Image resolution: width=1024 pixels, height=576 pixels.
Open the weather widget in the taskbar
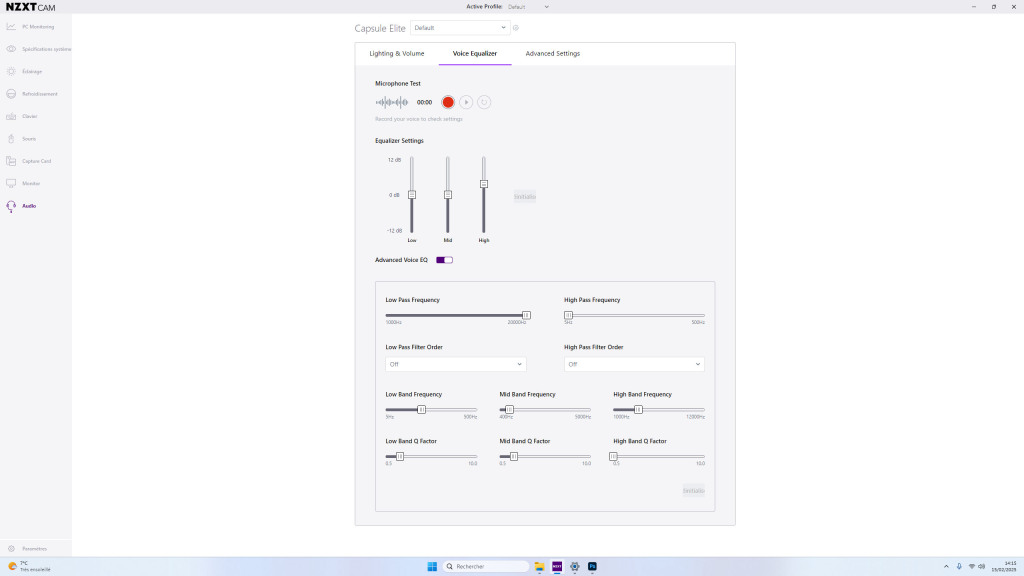(29, 566)
